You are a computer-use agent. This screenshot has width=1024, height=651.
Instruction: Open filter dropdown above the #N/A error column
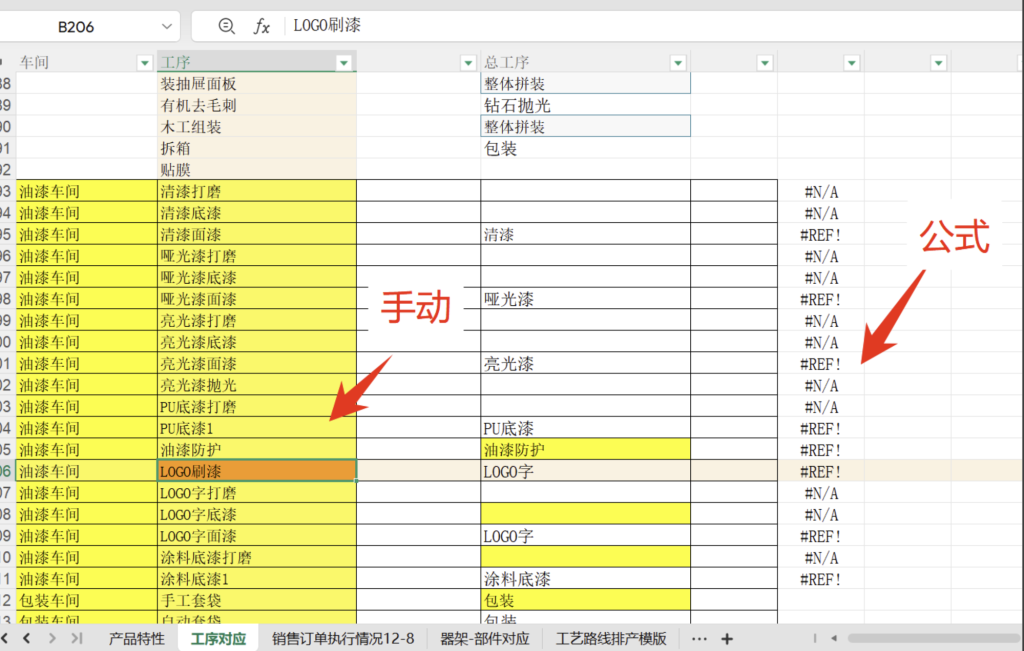852,63
